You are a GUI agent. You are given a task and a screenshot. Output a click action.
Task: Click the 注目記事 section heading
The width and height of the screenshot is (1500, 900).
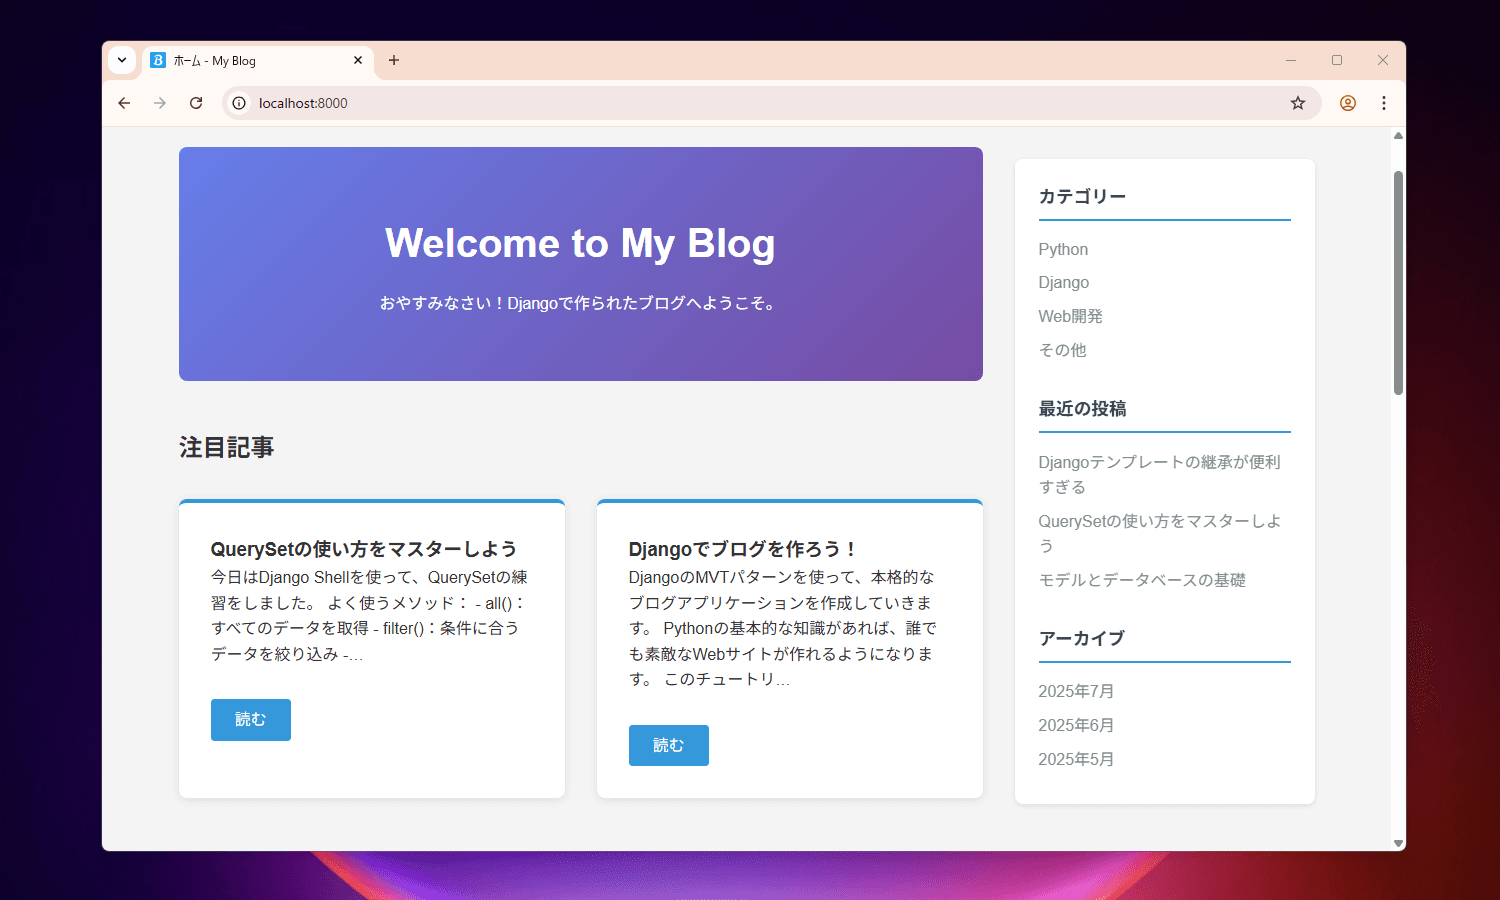click(227, 447)
